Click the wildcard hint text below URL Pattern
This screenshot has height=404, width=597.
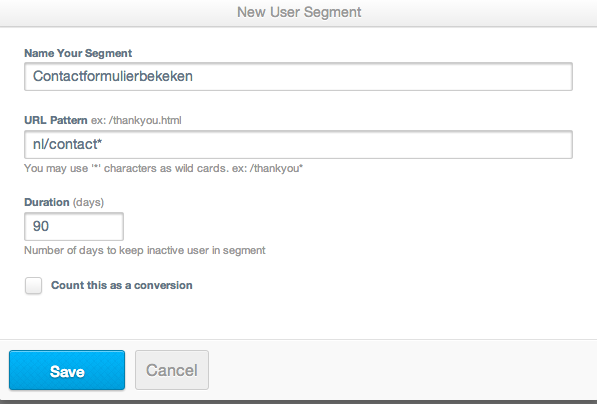163,168
